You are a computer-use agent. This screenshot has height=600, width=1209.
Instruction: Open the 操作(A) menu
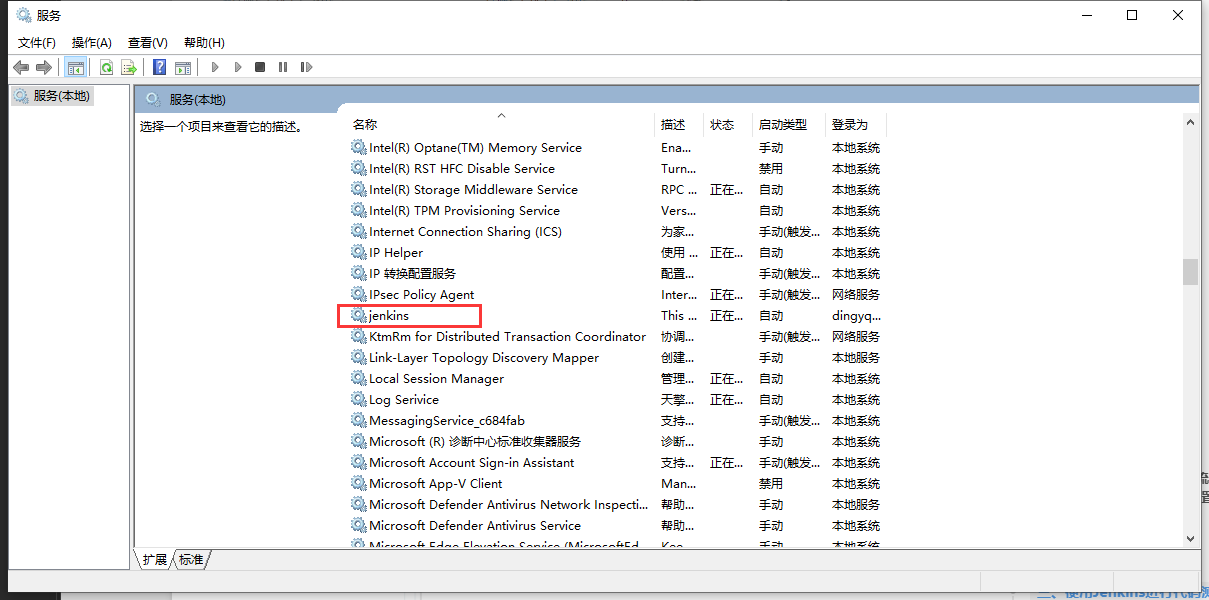coord(91,42)
